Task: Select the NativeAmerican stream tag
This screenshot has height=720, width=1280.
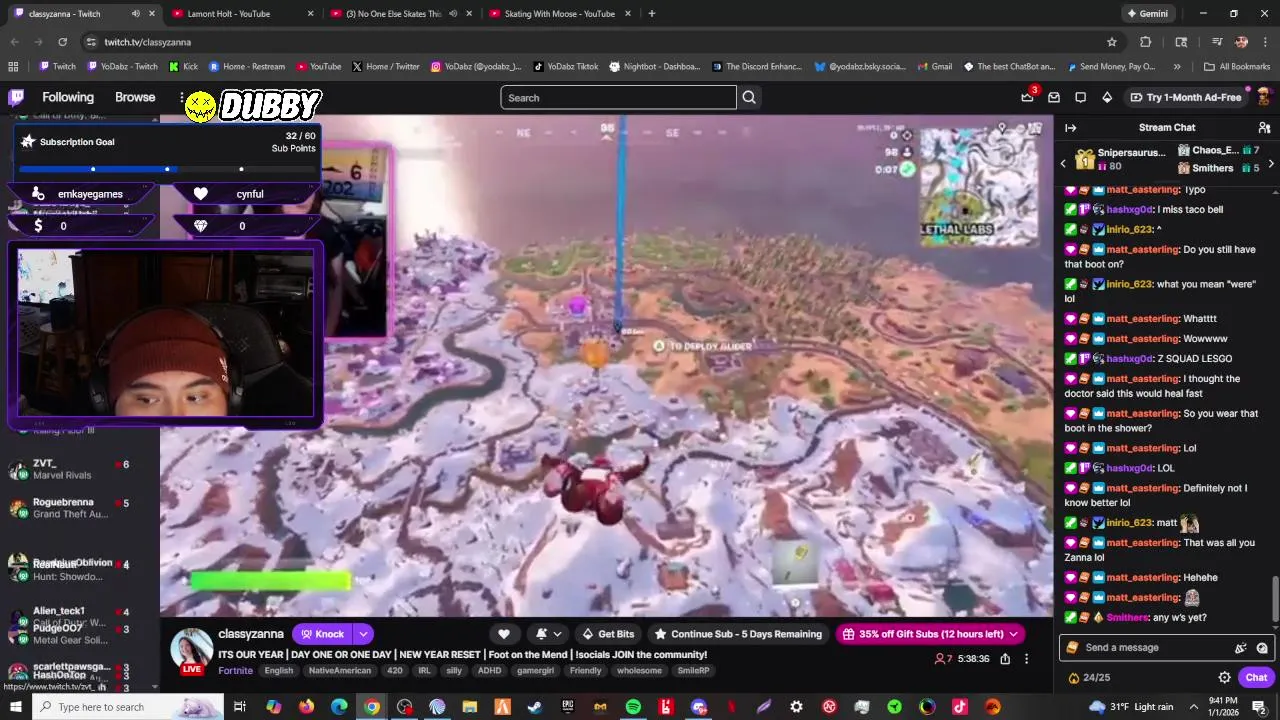Action: click(x=340, y=670)
